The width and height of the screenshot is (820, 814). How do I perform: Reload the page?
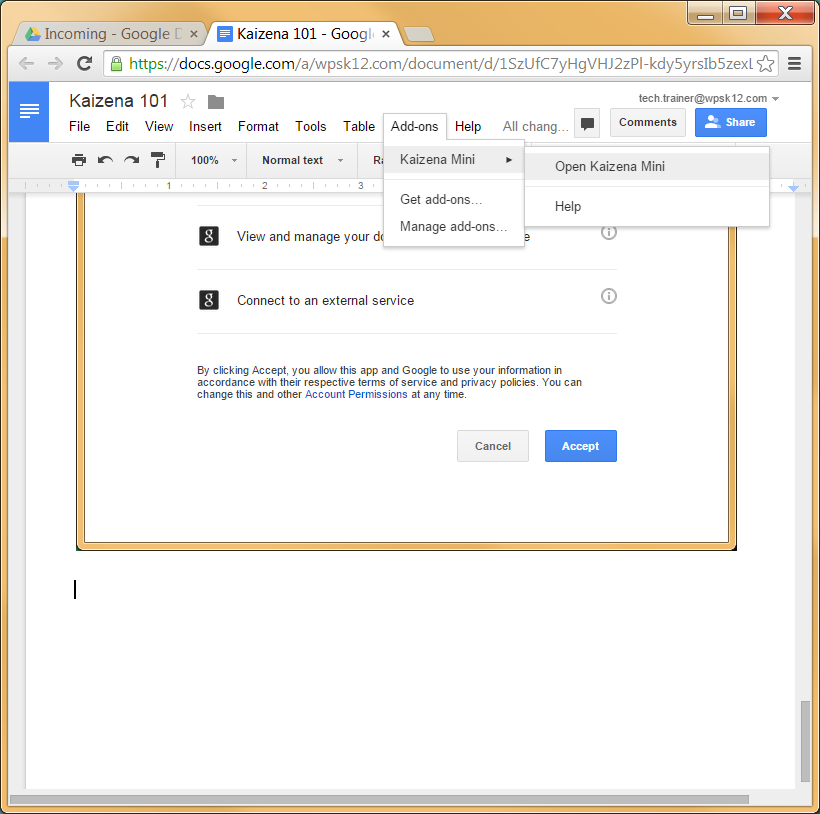[x=84, y=64]
